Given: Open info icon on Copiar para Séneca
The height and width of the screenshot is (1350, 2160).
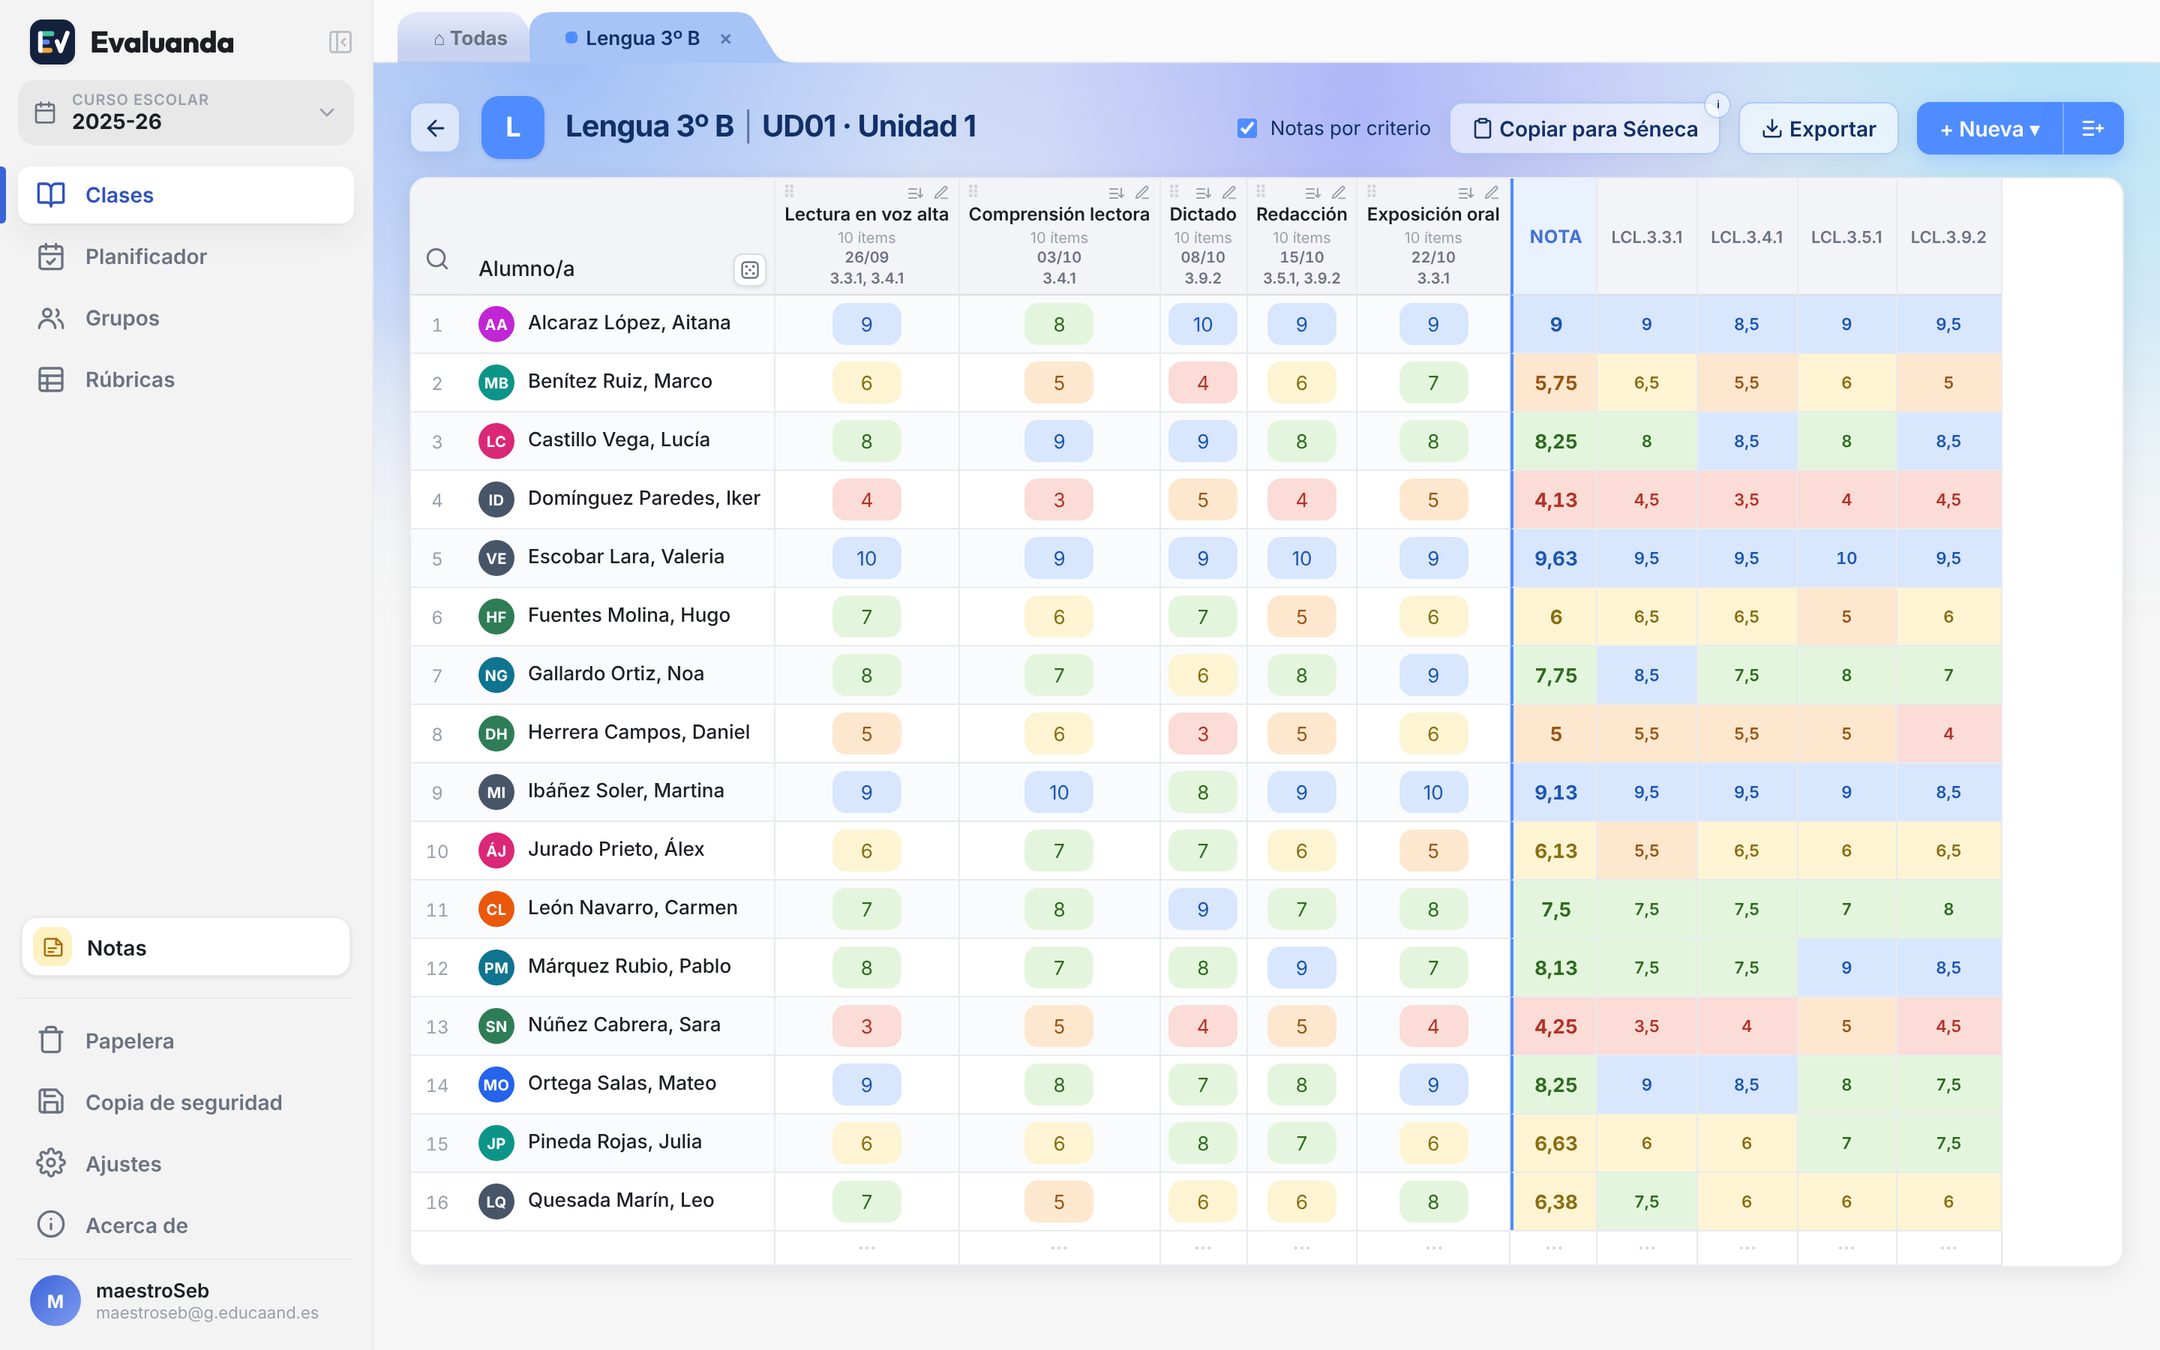Looking at the screenshot, I should tap(1717, 104).
